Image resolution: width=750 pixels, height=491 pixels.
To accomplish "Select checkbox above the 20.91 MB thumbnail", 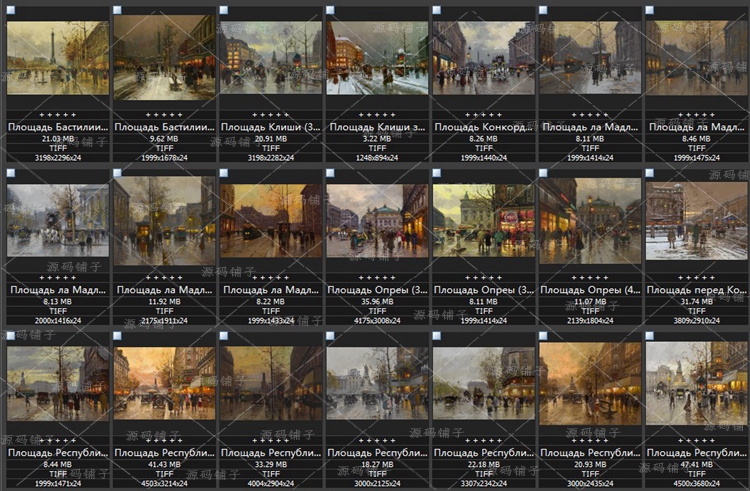I will (224, 10).
